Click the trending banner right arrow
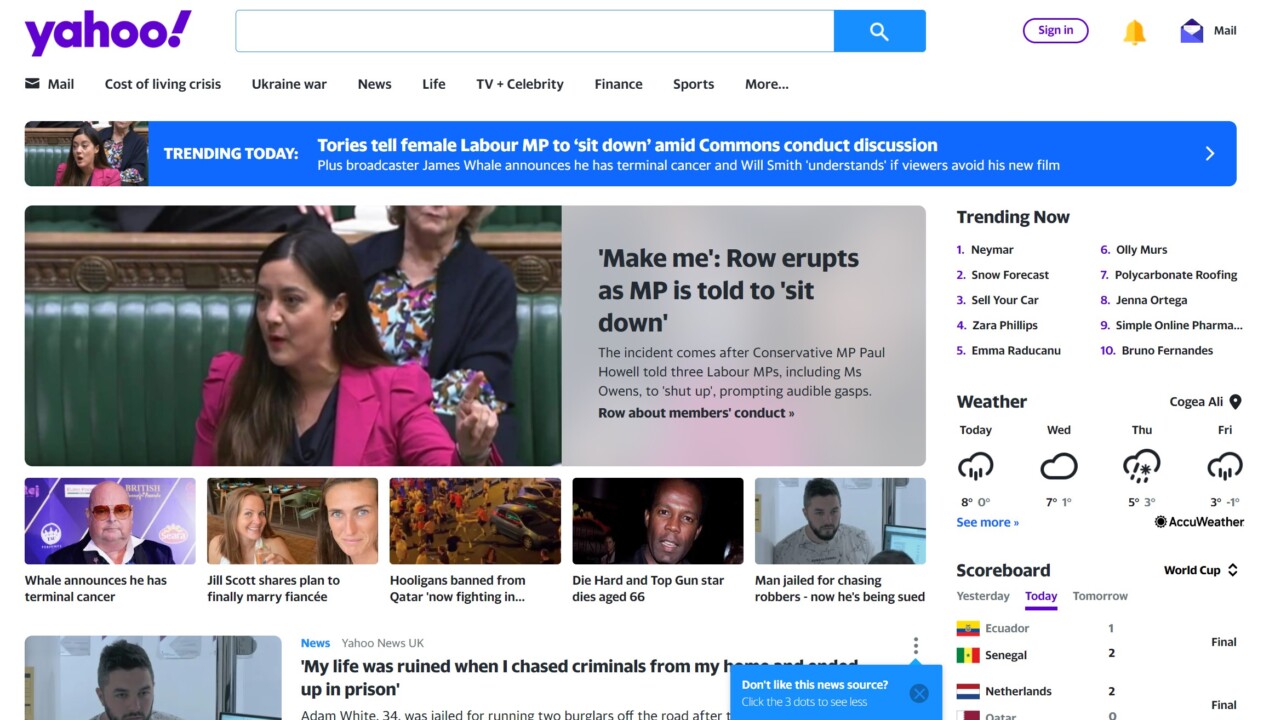Image resolution: width=1275 pixels, height=720 pixels. (1209, 154)
